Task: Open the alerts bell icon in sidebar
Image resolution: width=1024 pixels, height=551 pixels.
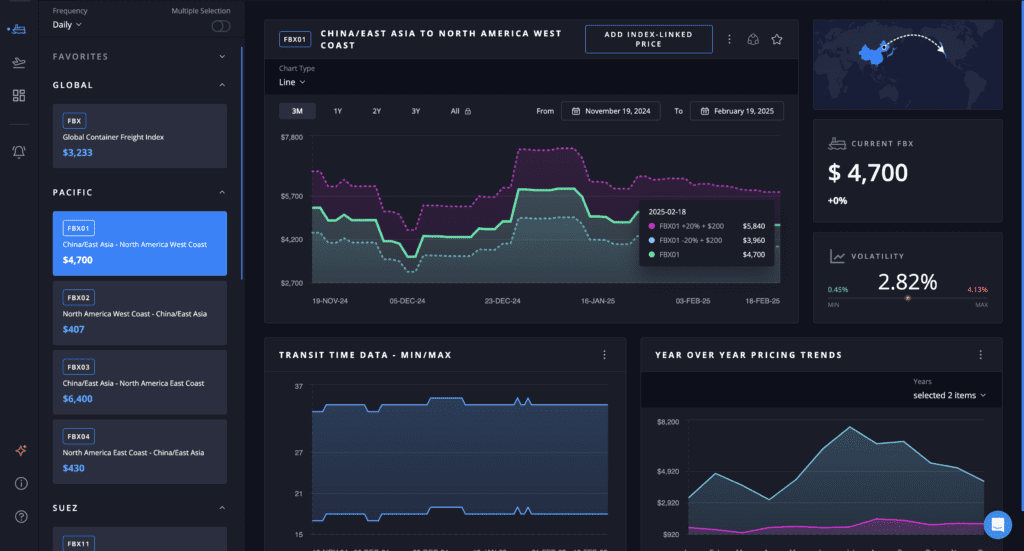Action: click(18, 151)
